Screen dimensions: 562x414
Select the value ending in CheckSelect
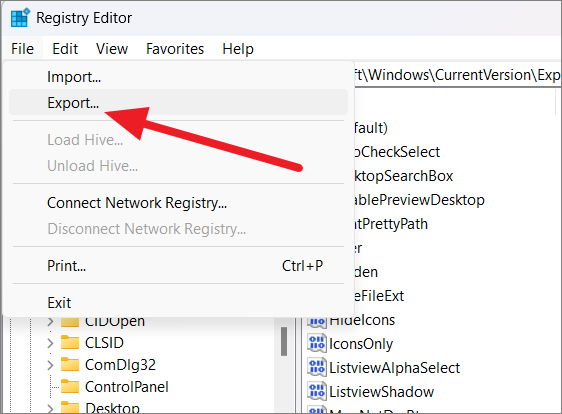397,152
